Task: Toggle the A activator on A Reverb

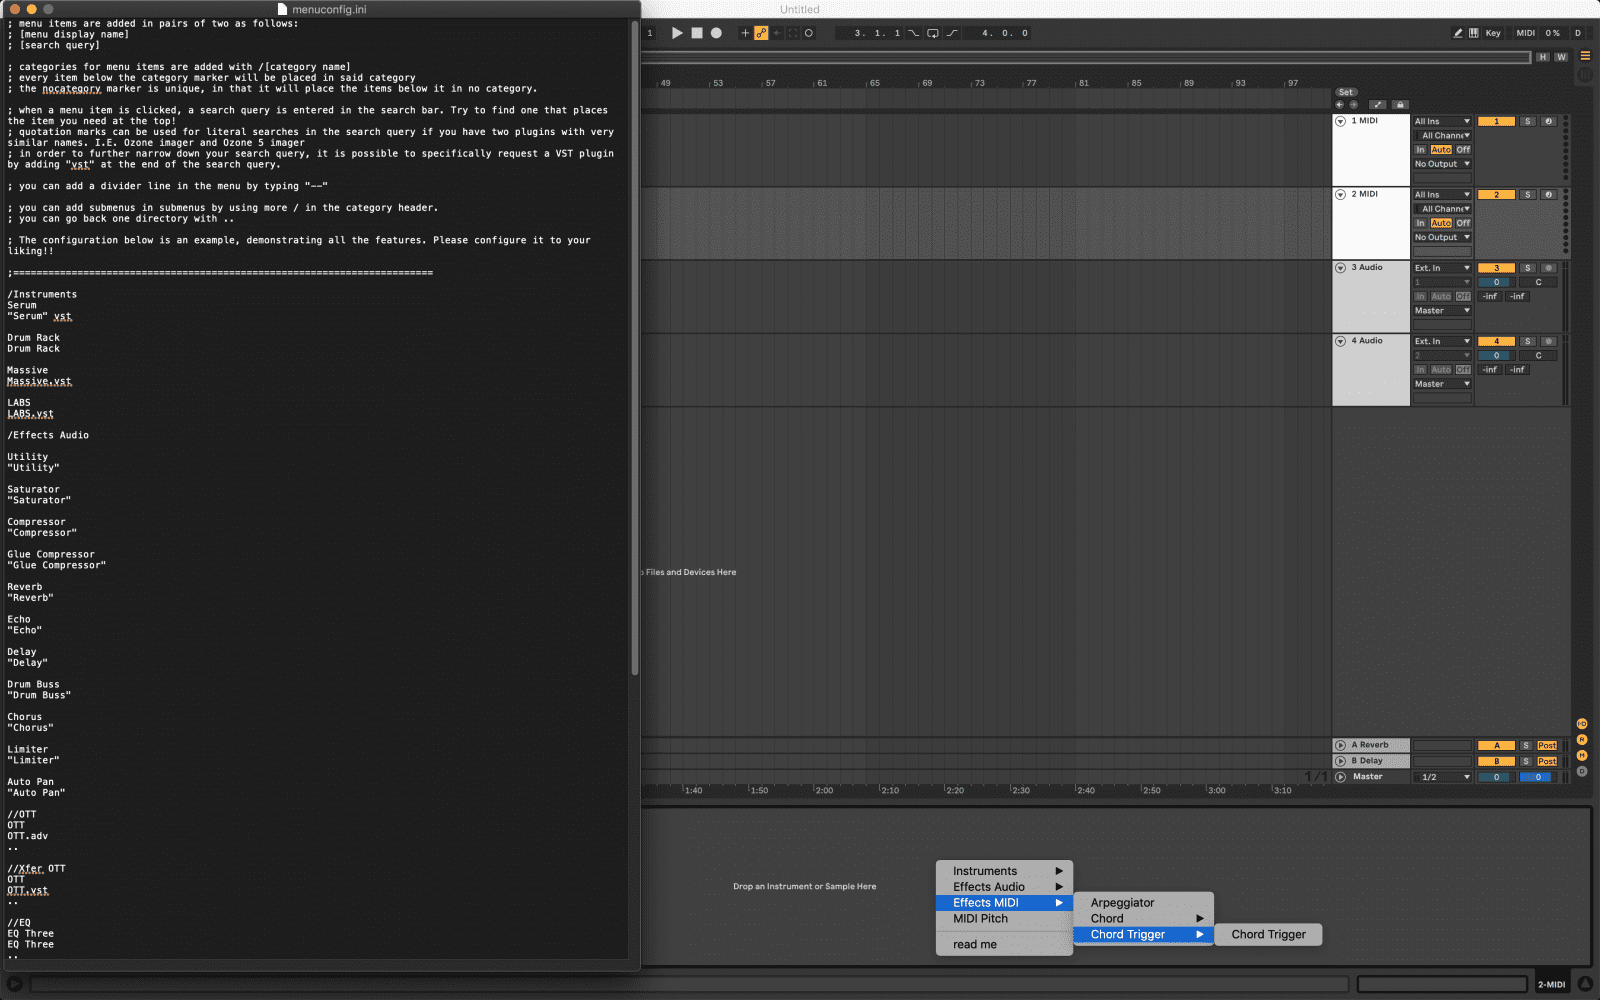Action: tap(1496, 746)
